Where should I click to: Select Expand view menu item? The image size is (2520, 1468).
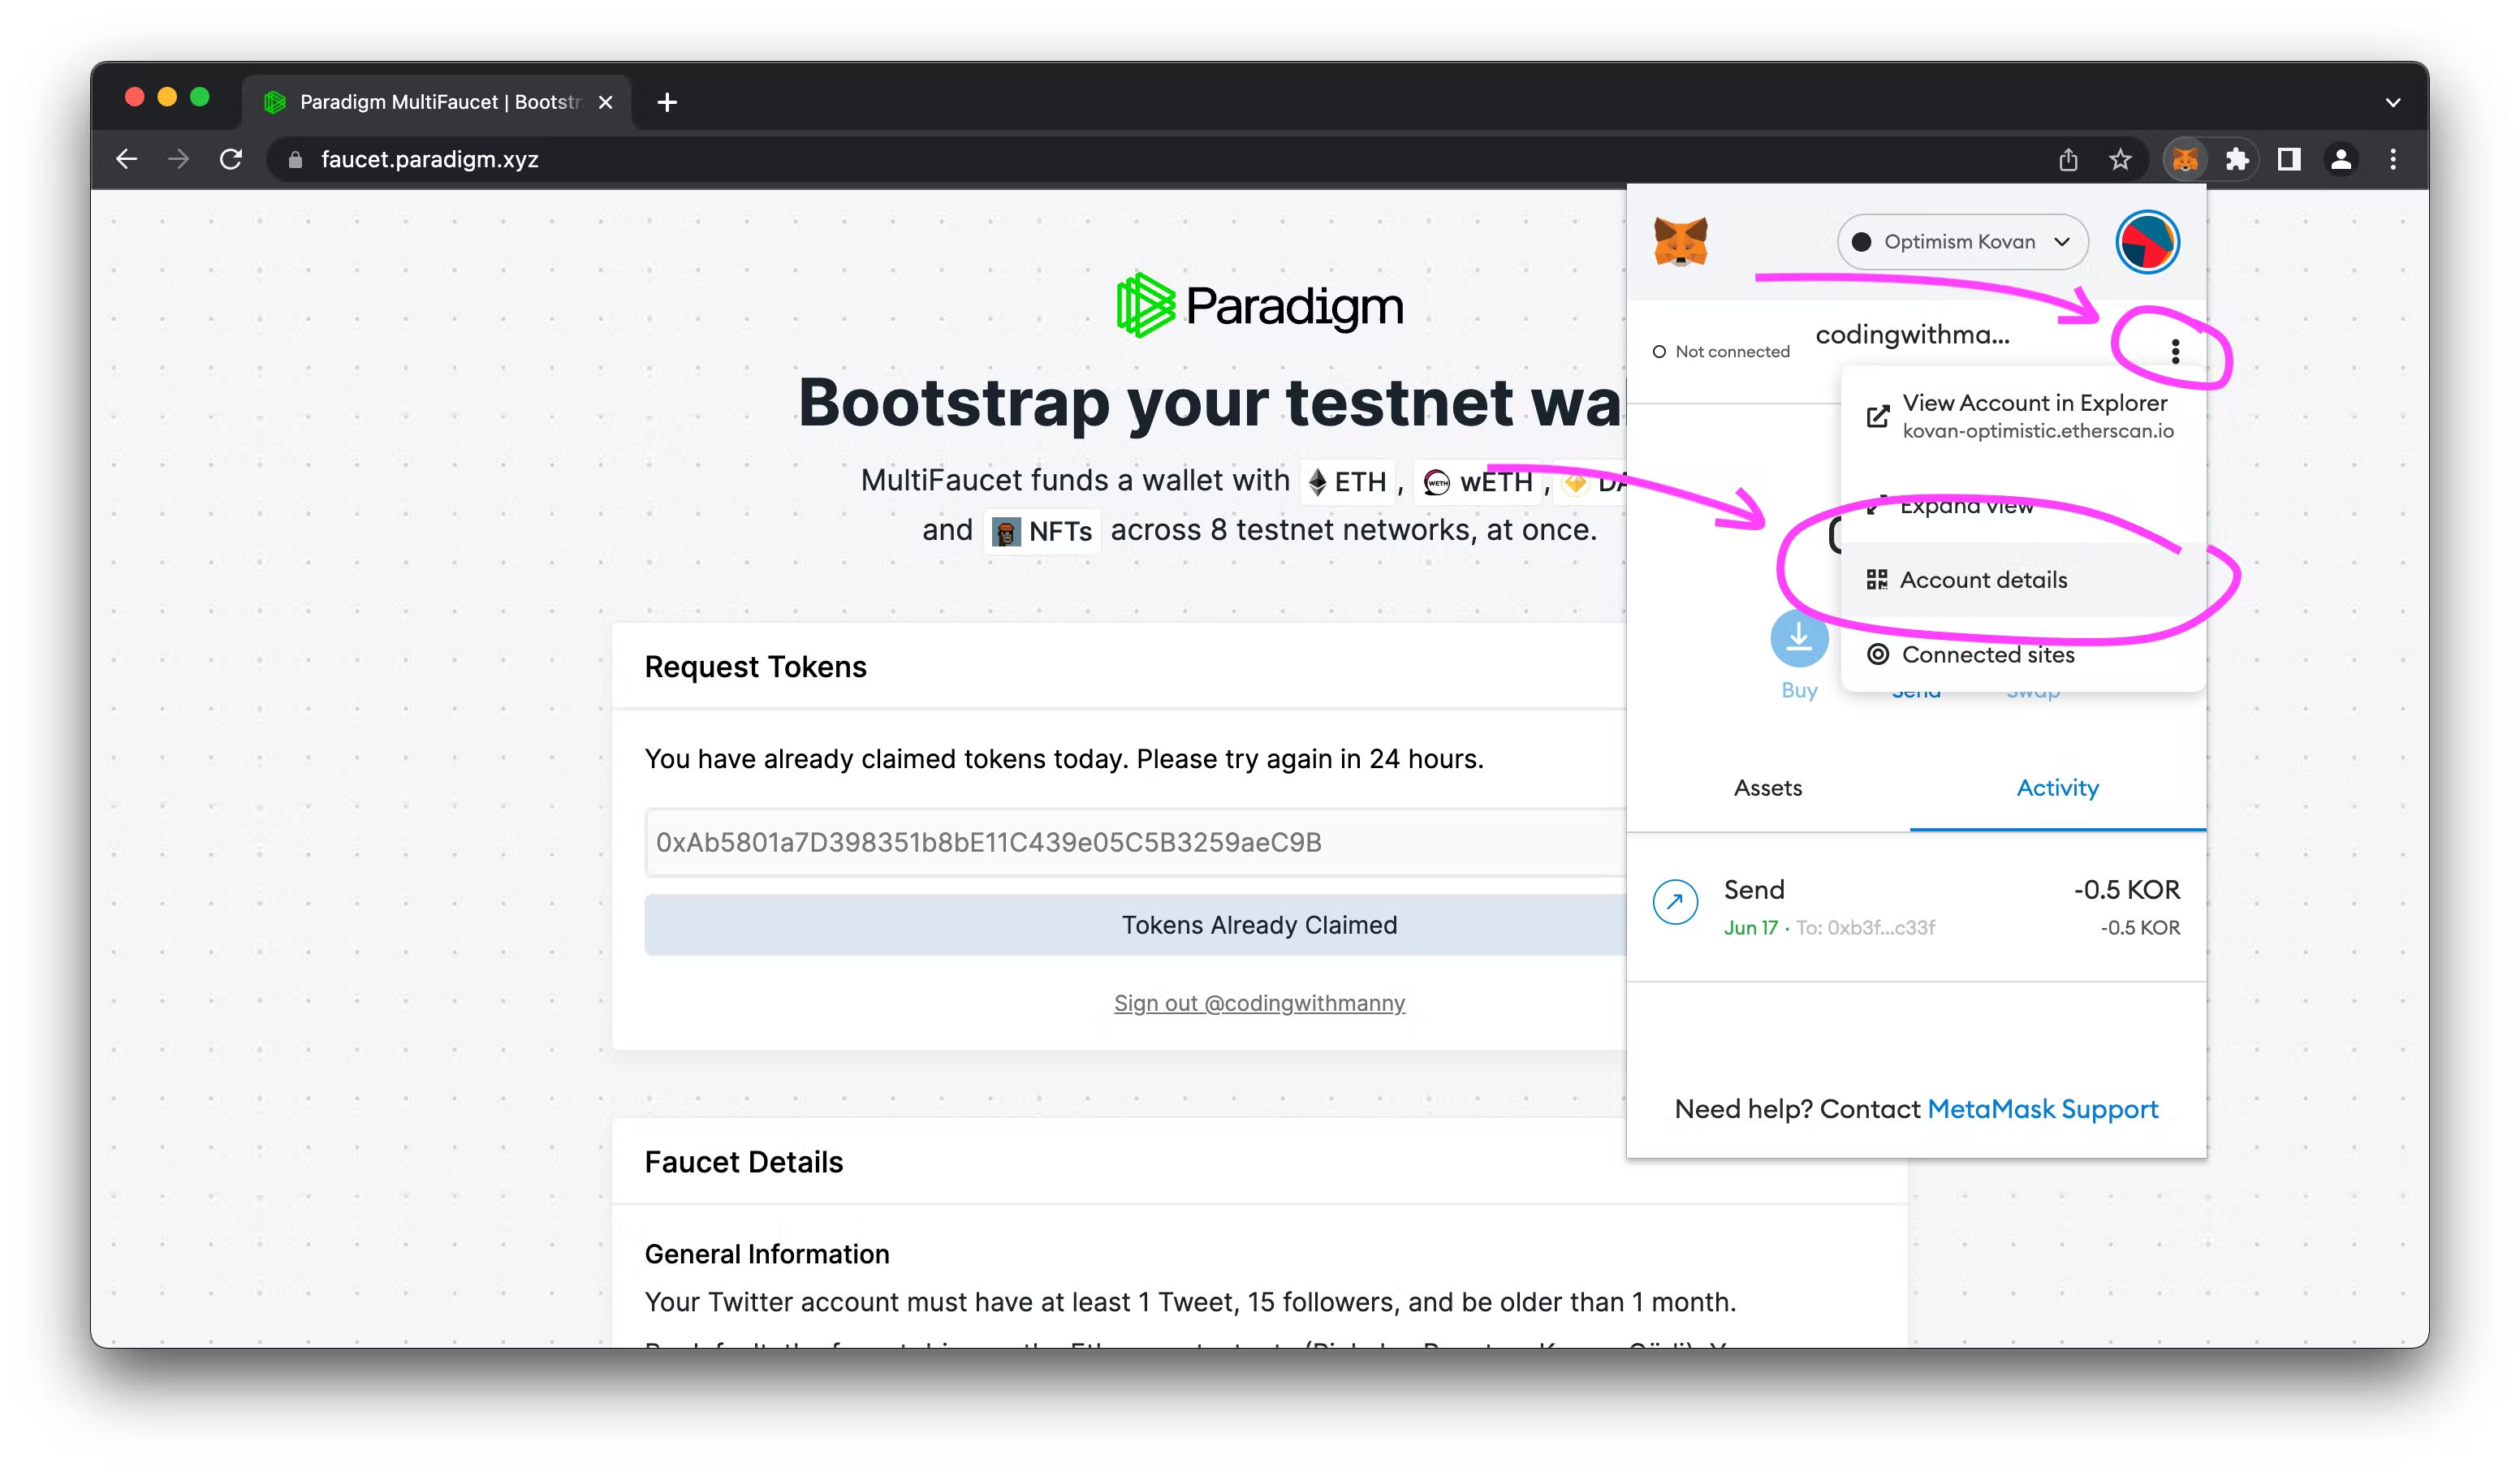(2022, 506)
